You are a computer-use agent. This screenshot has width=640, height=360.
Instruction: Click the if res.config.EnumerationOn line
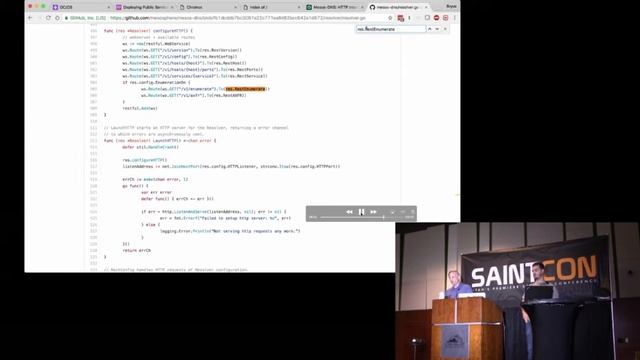(156, 82)
